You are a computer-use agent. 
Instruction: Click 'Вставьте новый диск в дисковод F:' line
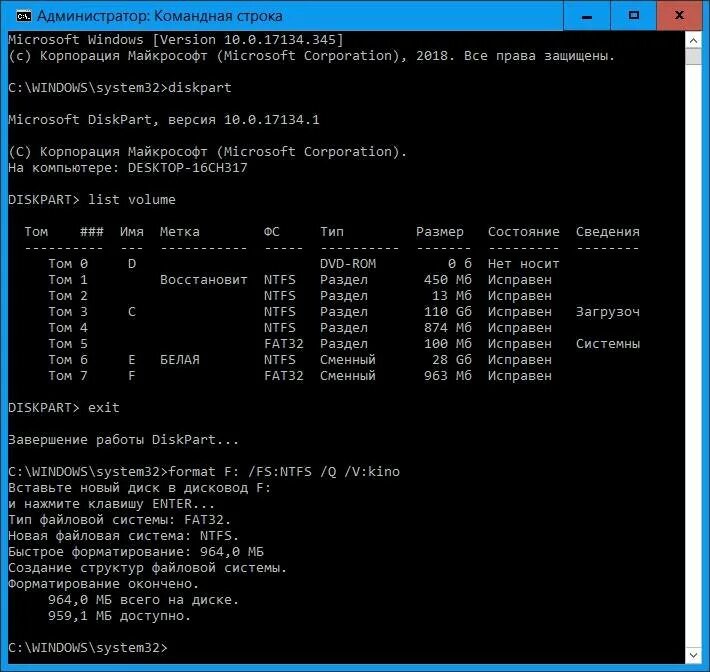coord(139,488)
